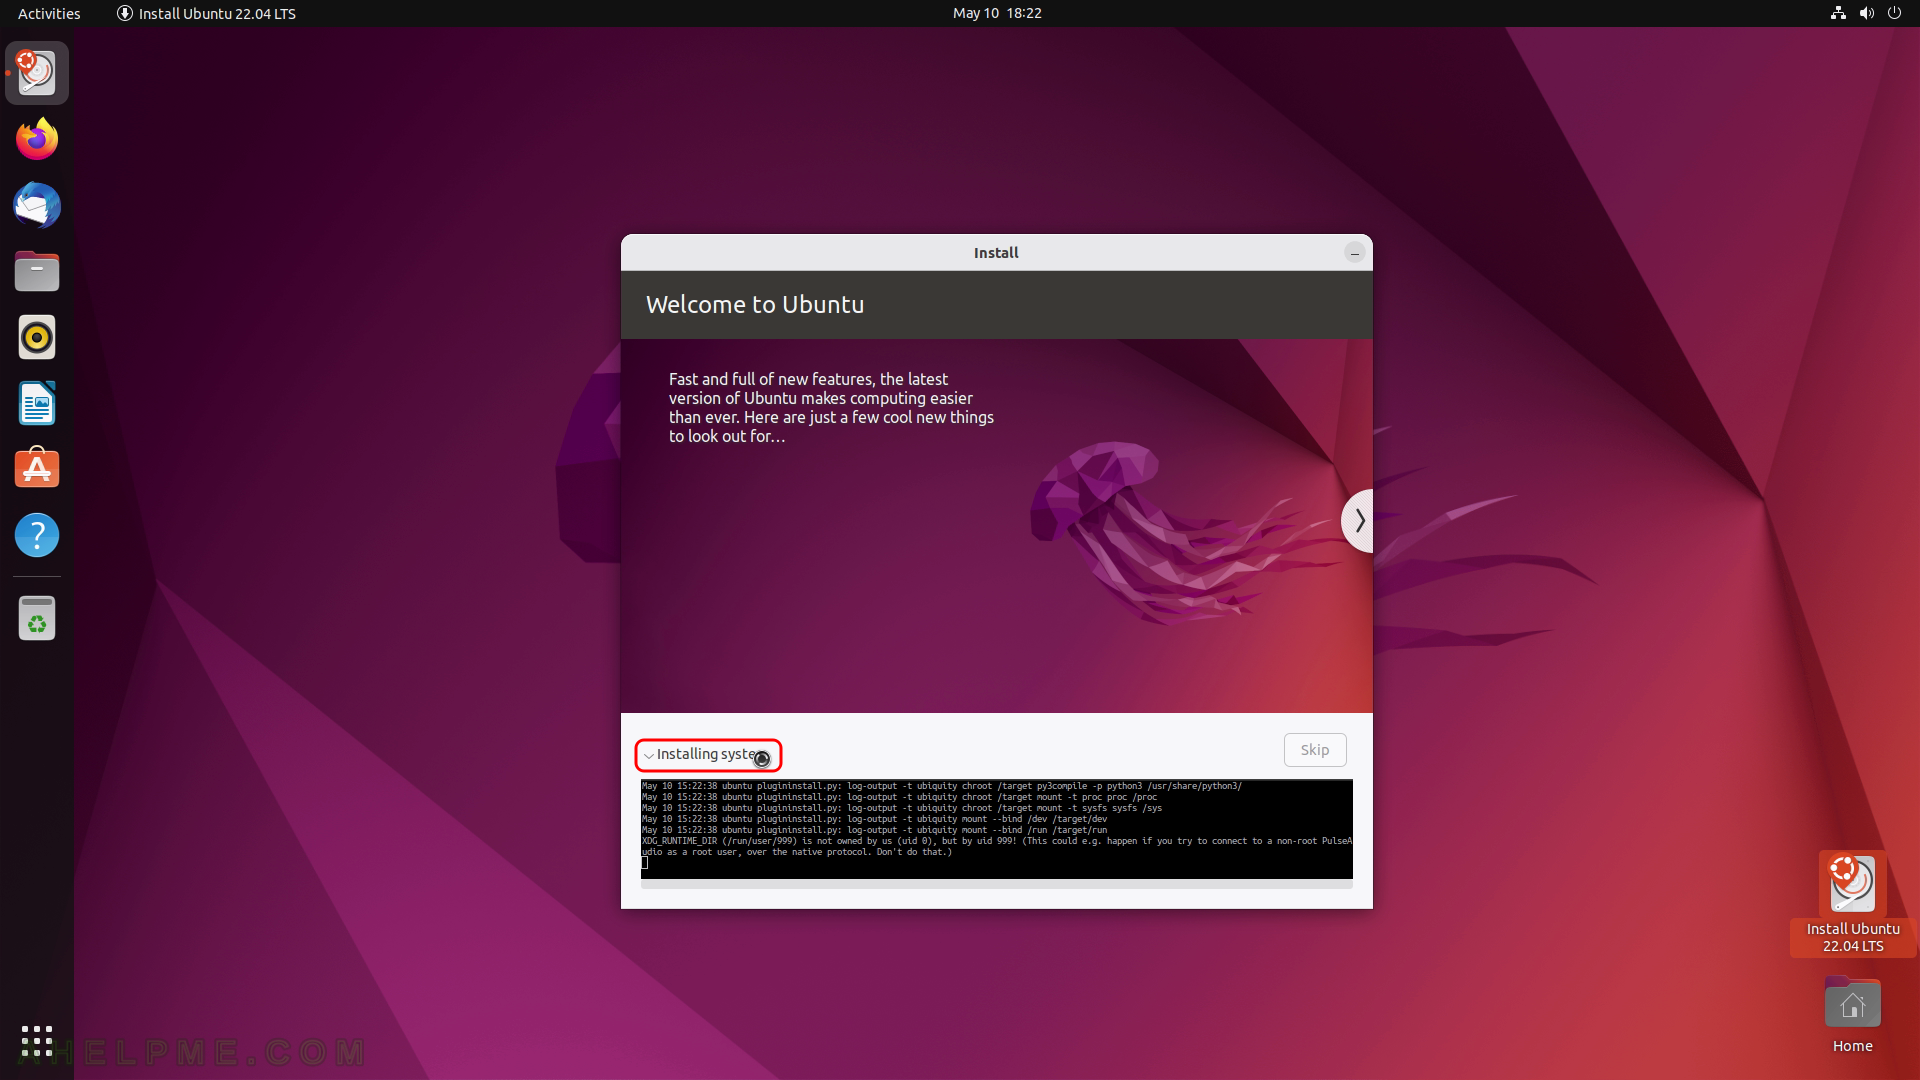
Task: Minimize the Install window
Action: [x=1354, y=253]
